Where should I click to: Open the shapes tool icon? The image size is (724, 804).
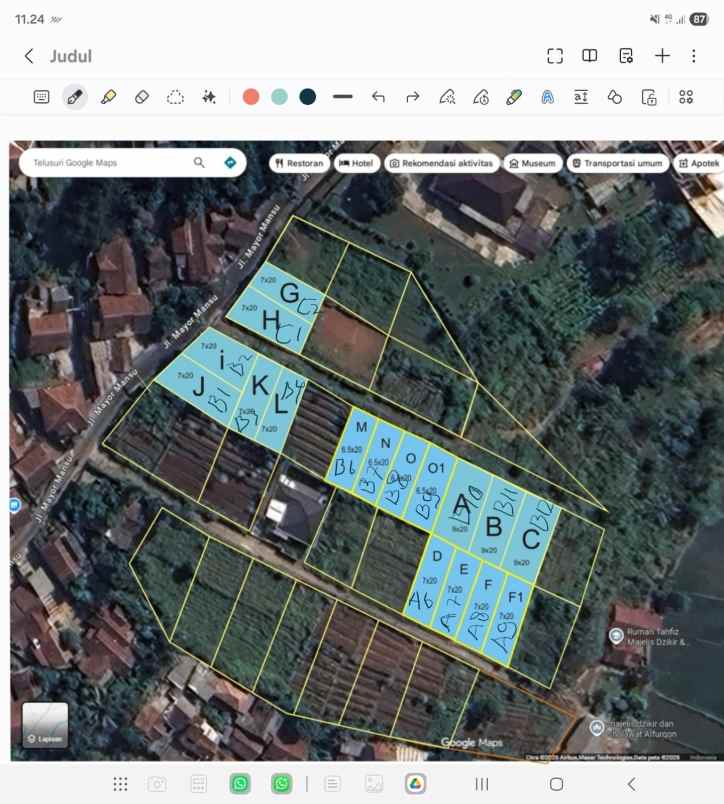614,97
